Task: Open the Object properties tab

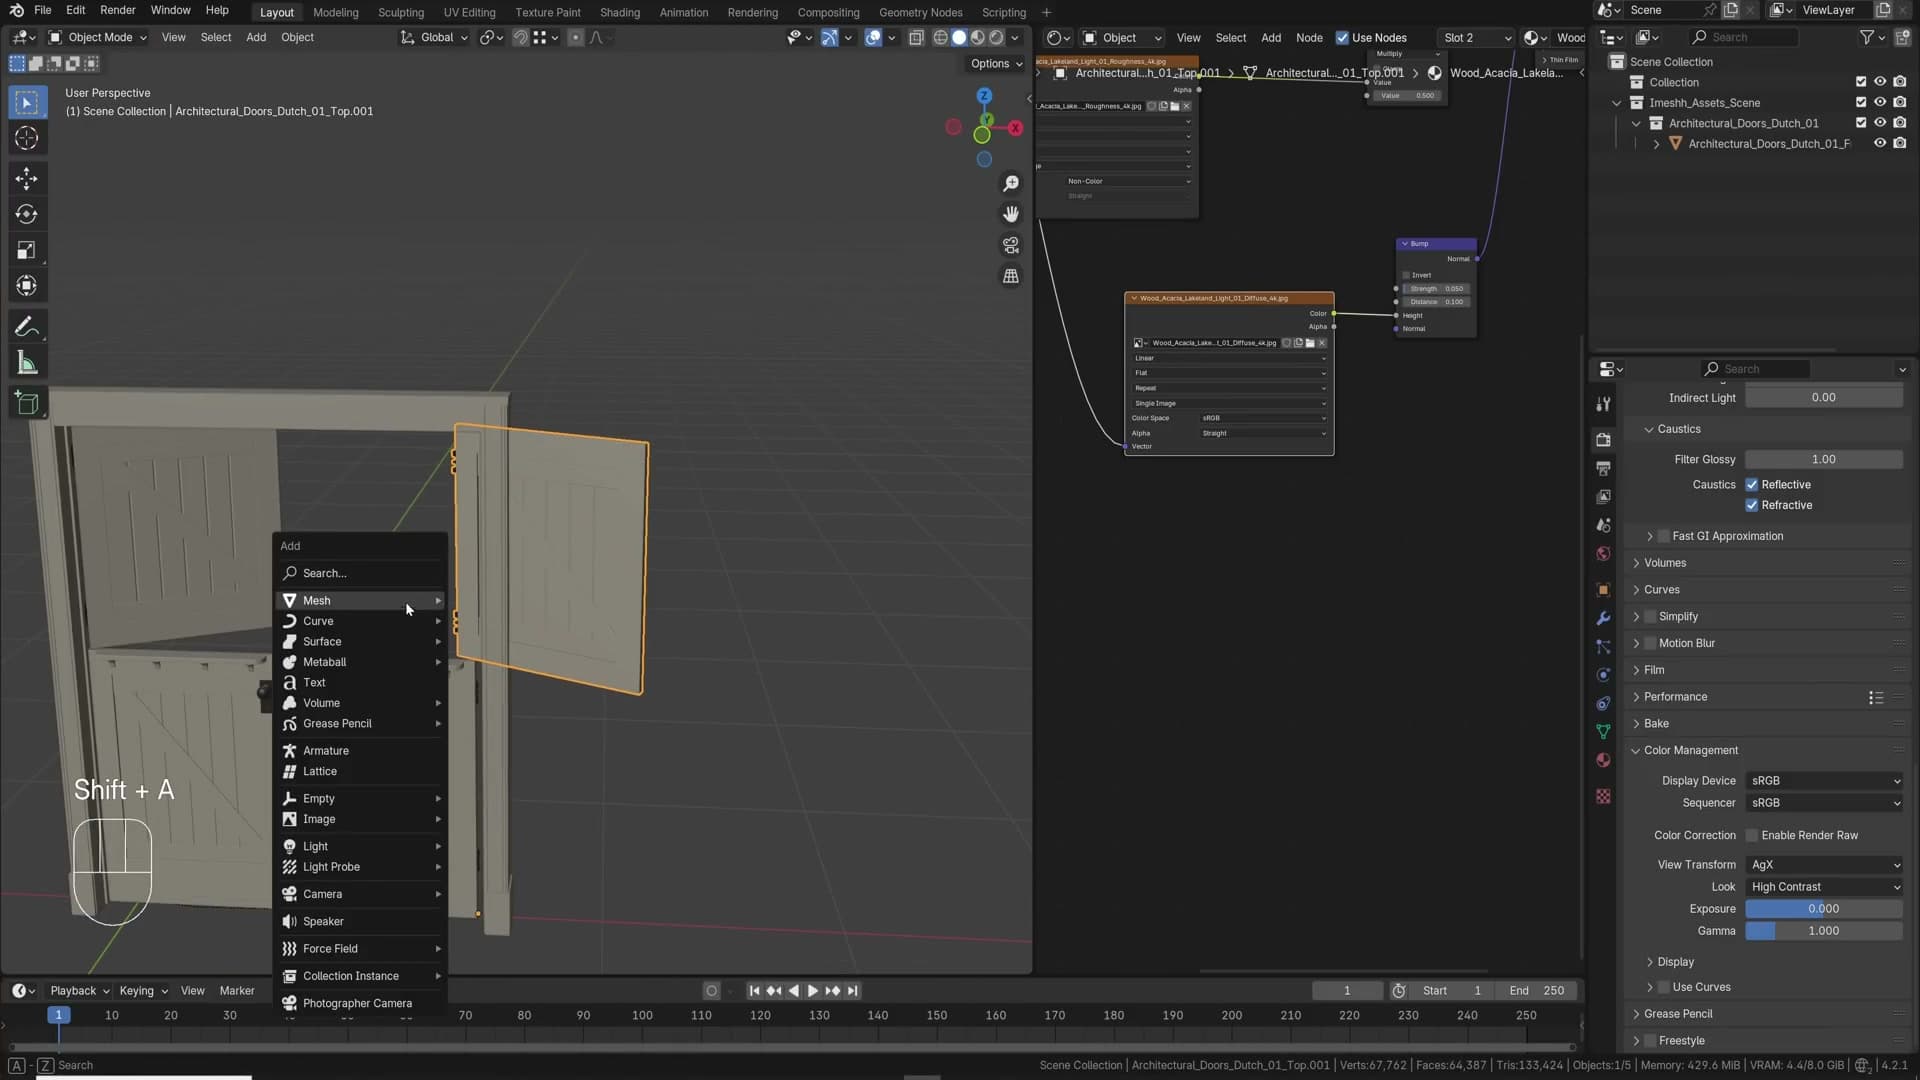Action: click(1604, 590)
